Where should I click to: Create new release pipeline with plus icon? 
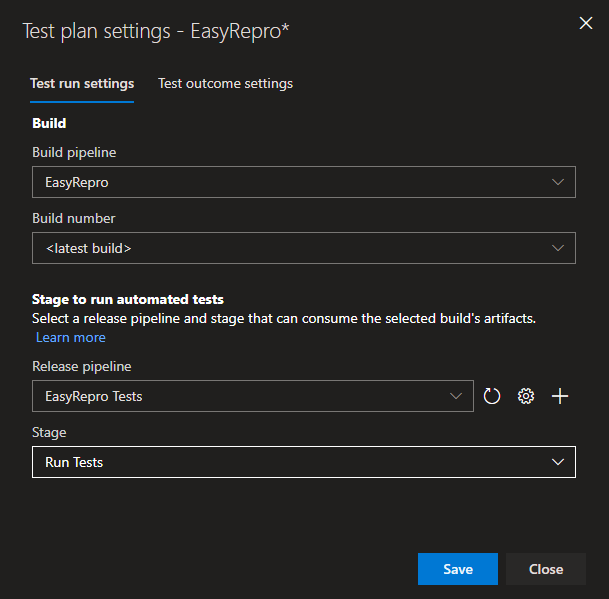[x=560, y=396]
